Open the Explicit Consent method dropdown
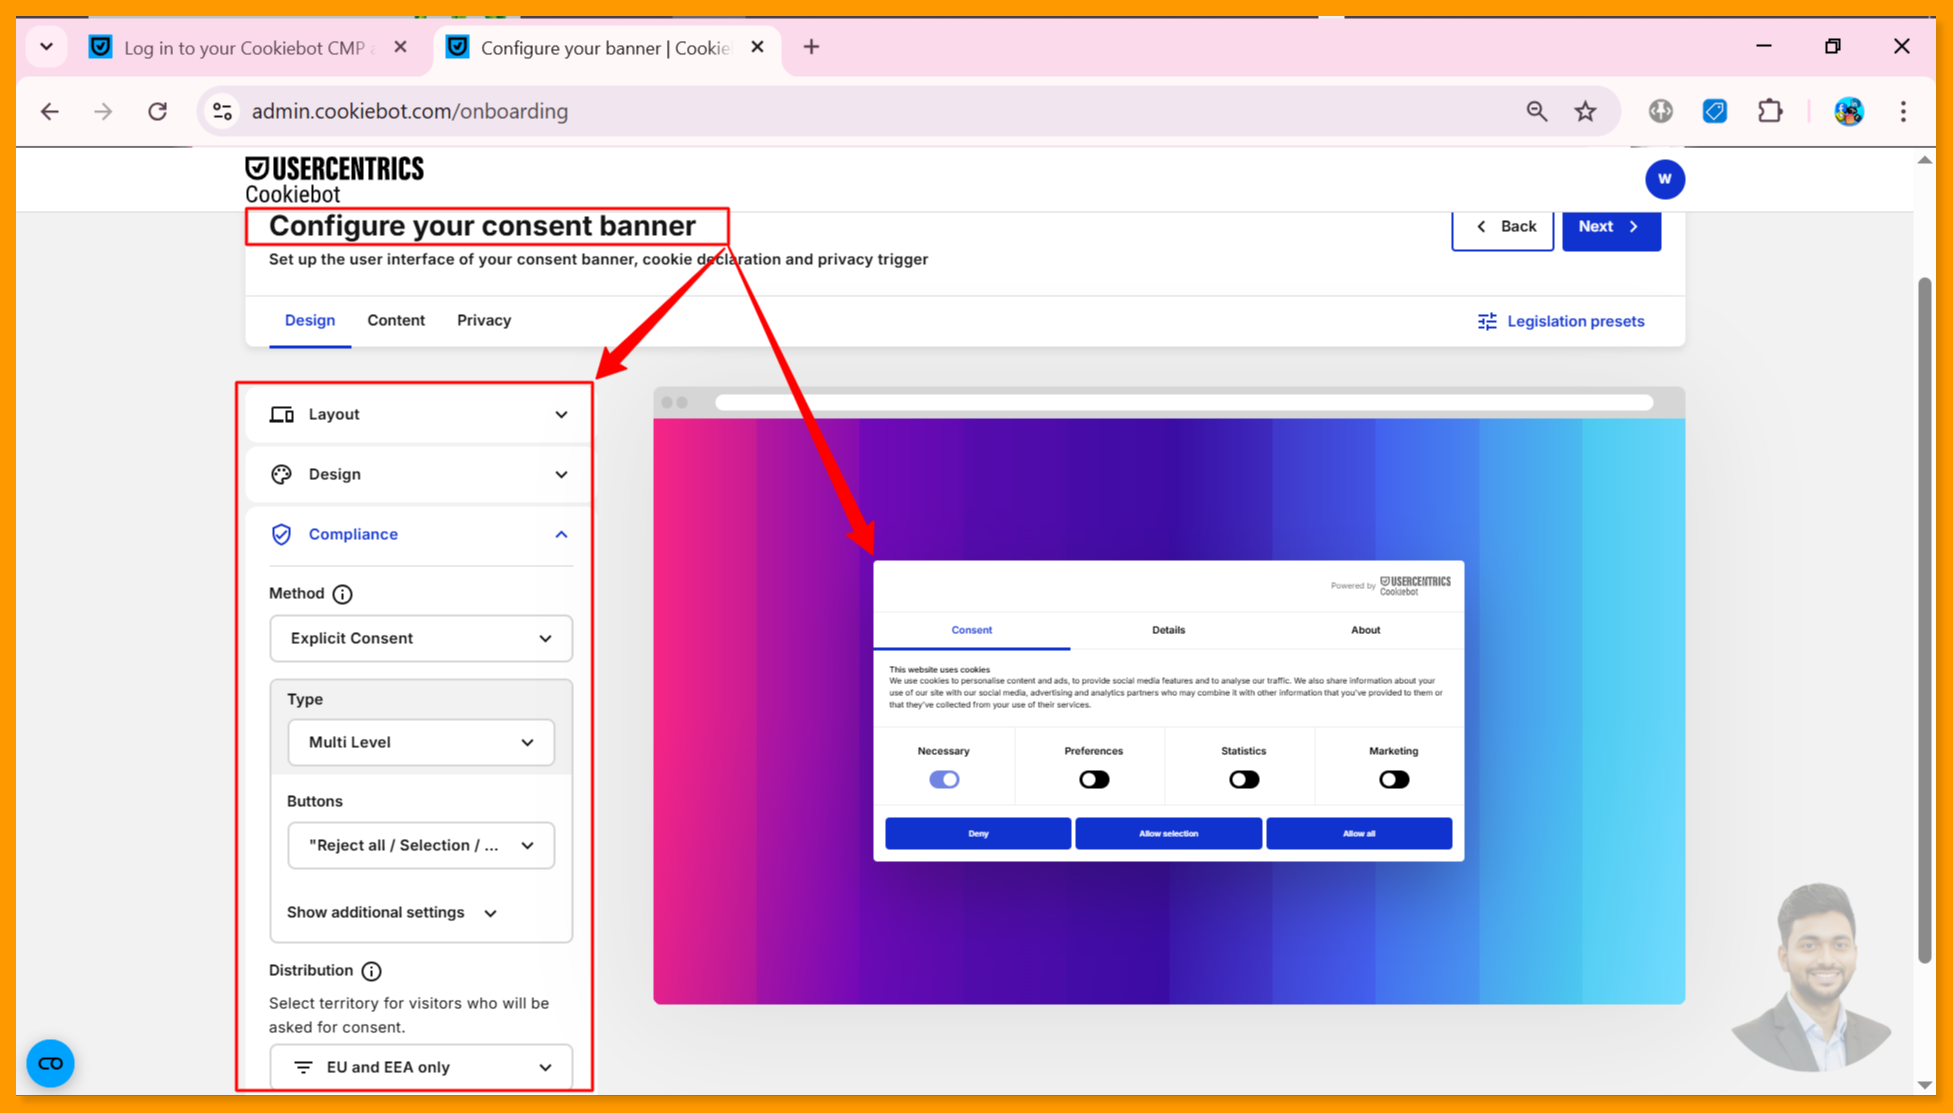 [x=420, y=638]
